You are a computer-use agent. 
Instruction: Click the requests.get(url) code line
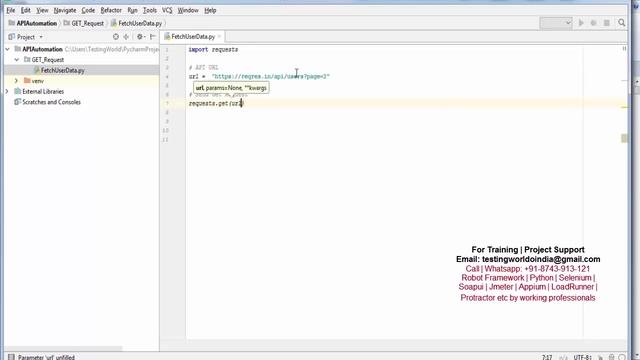(216, 103)
